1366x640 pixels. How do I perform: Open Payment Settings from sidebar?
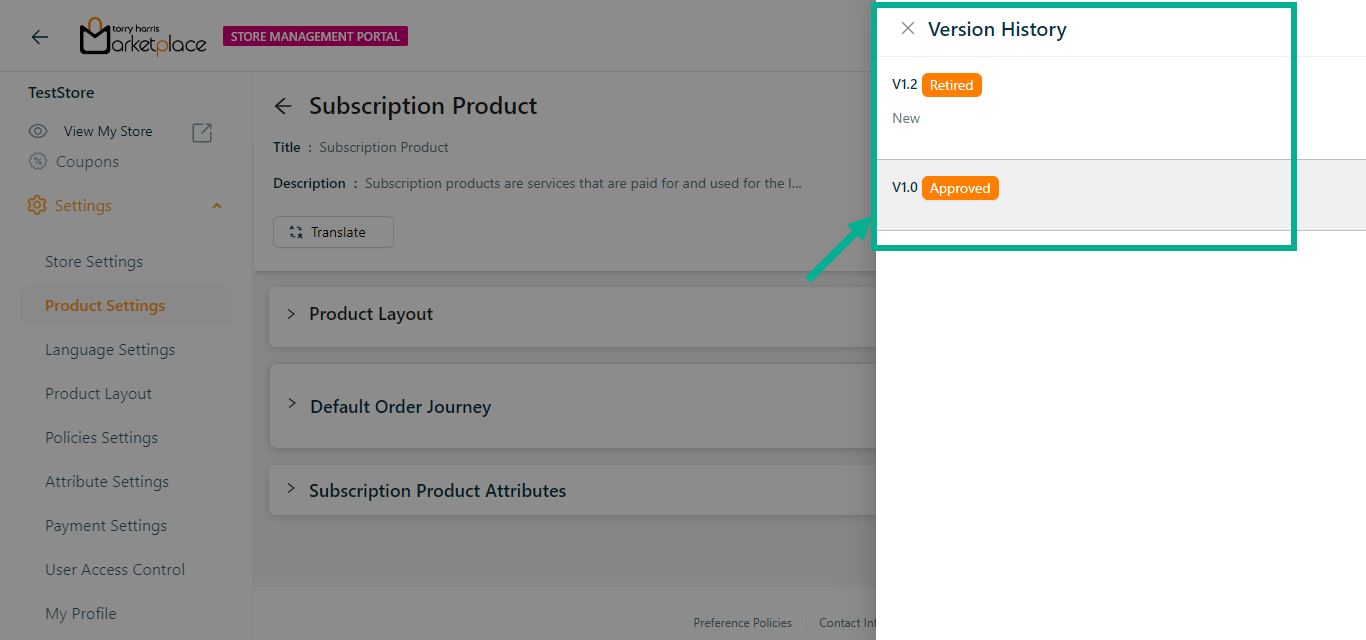pos(106,526)
